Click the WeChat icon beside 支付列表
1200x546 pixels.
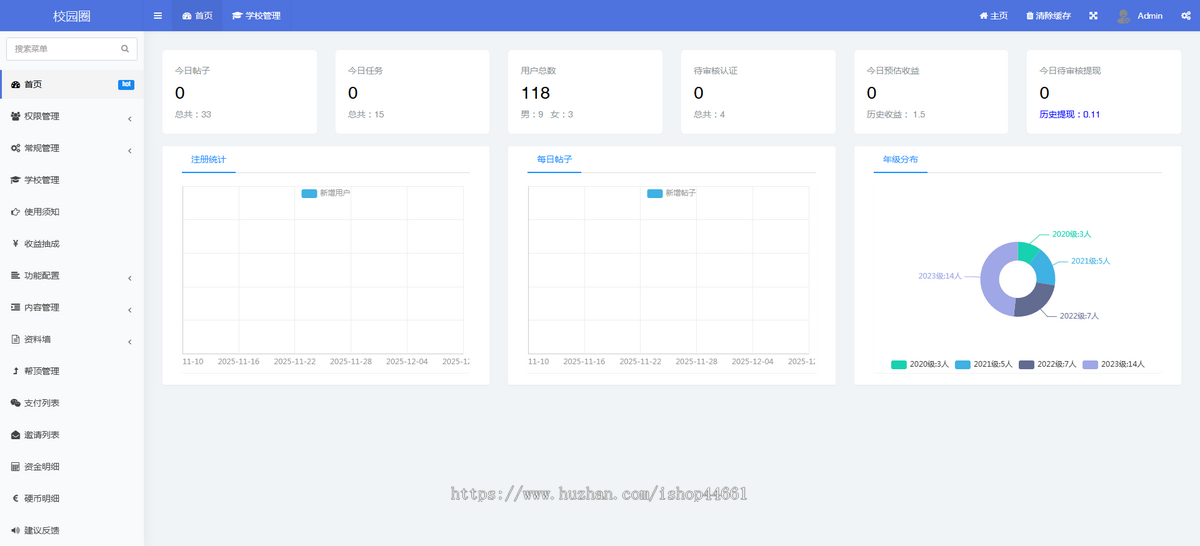pos(15,403)
